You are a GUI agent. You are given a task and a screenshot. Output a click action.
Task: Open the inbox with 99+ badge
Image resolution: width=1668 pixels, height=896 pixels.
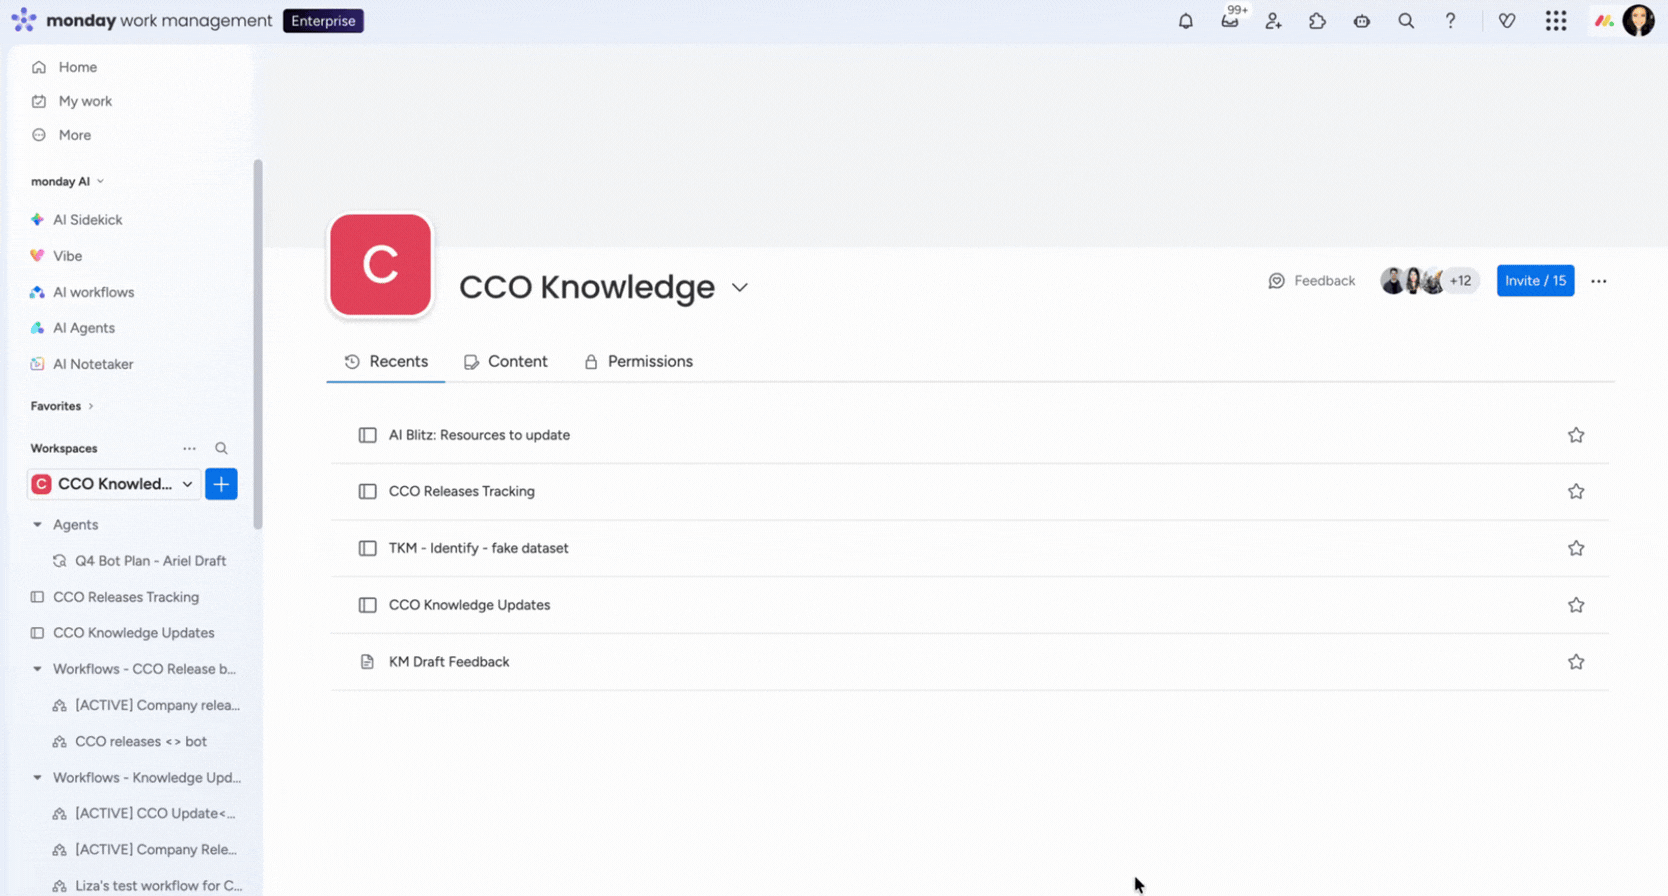tap(1229, 21)
